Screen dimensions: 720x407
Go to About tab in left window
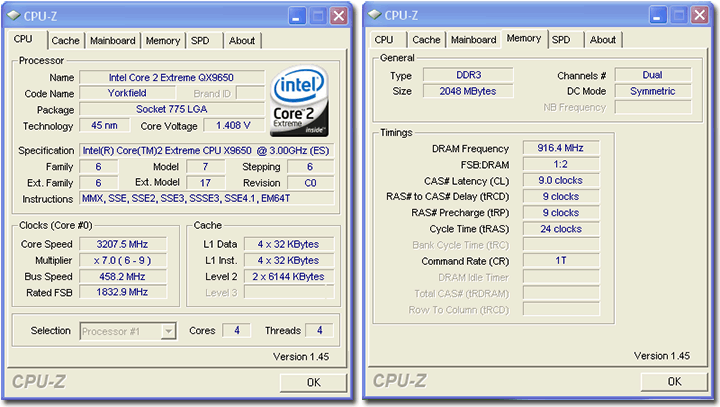pos(242,40)
